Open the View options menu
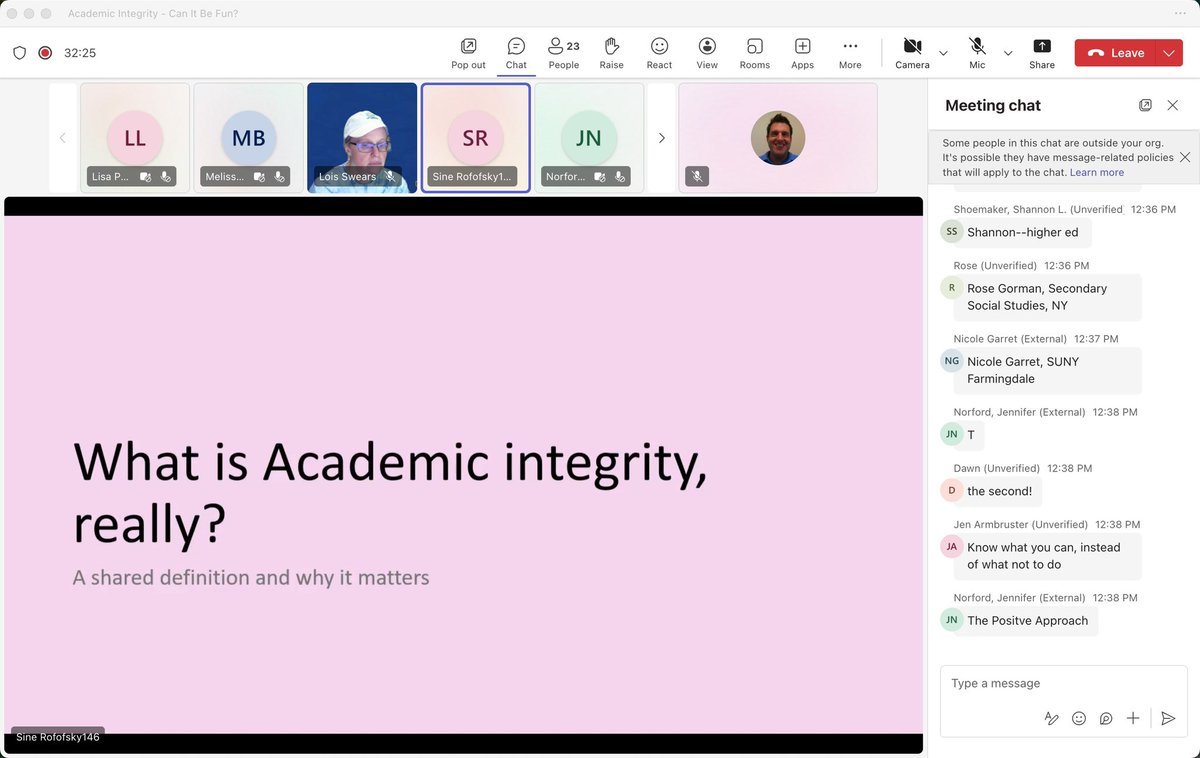 click(x=707, y=53)
